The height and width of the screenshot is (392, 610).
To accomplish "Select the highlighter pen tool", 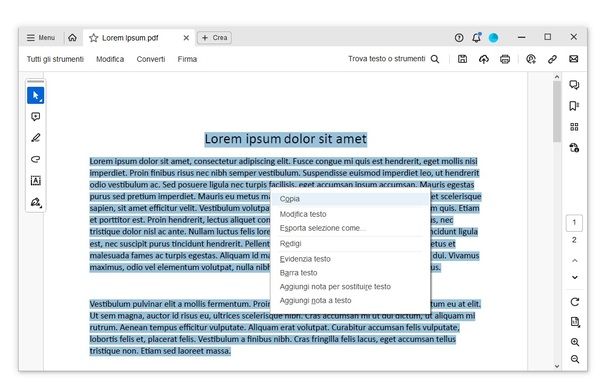I will [x=35, y=138].
